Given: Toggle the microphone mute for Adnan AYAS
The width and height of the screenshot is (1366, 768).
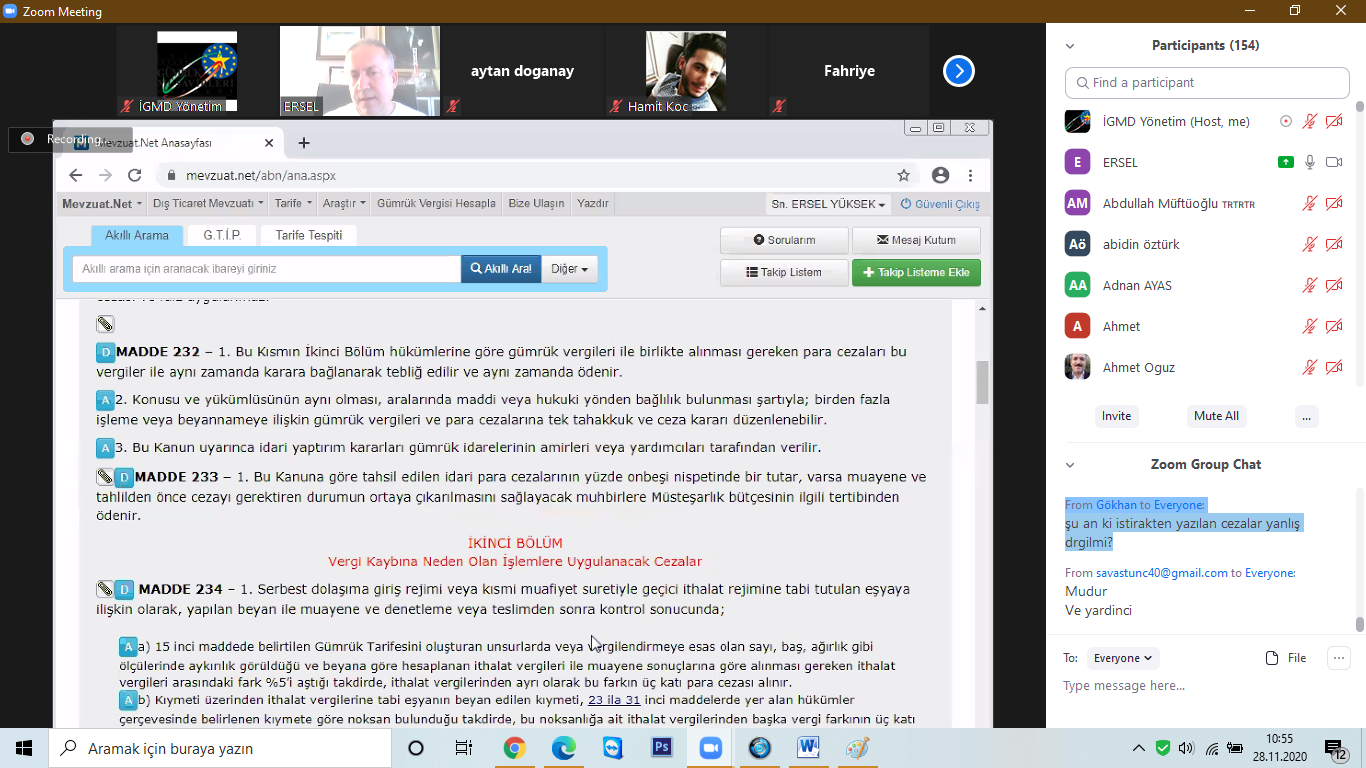Looking at the screenshot, I should pos(1309,285).
